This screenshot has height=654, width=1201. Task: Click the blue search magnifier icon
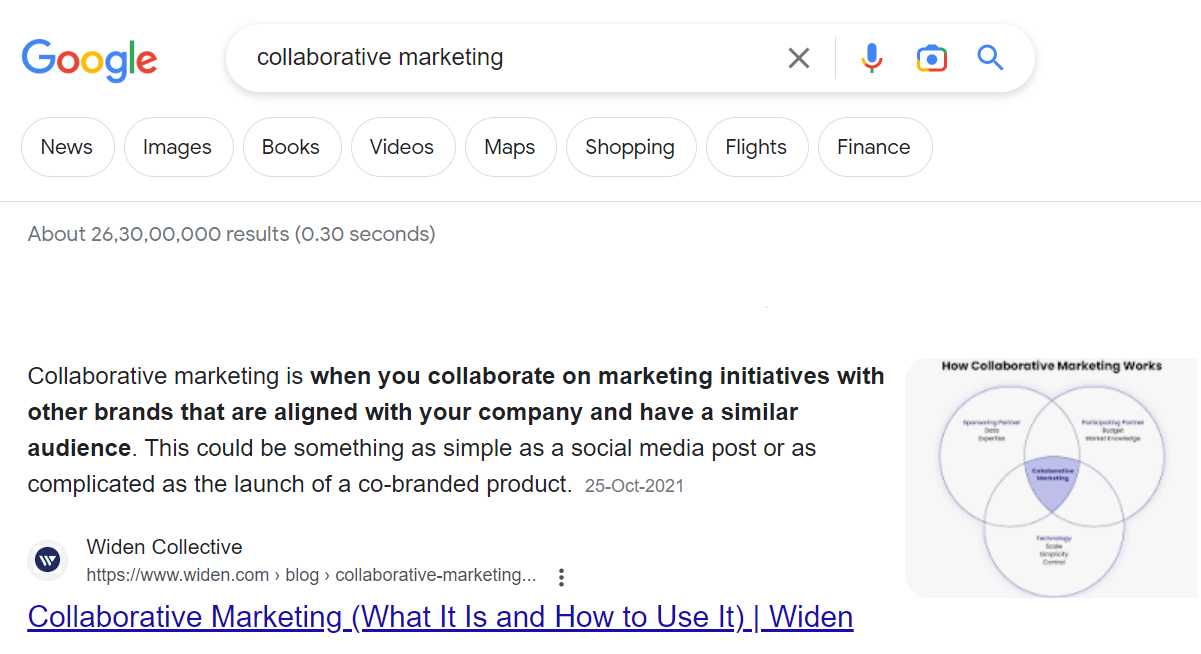point(990,58)
